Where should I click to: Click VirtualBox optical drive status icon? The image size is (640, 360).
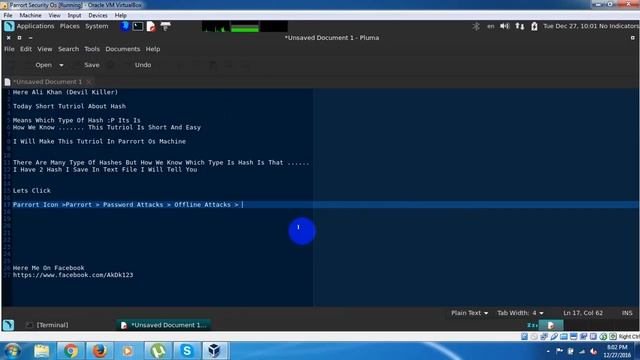click(x=534, y=336)
